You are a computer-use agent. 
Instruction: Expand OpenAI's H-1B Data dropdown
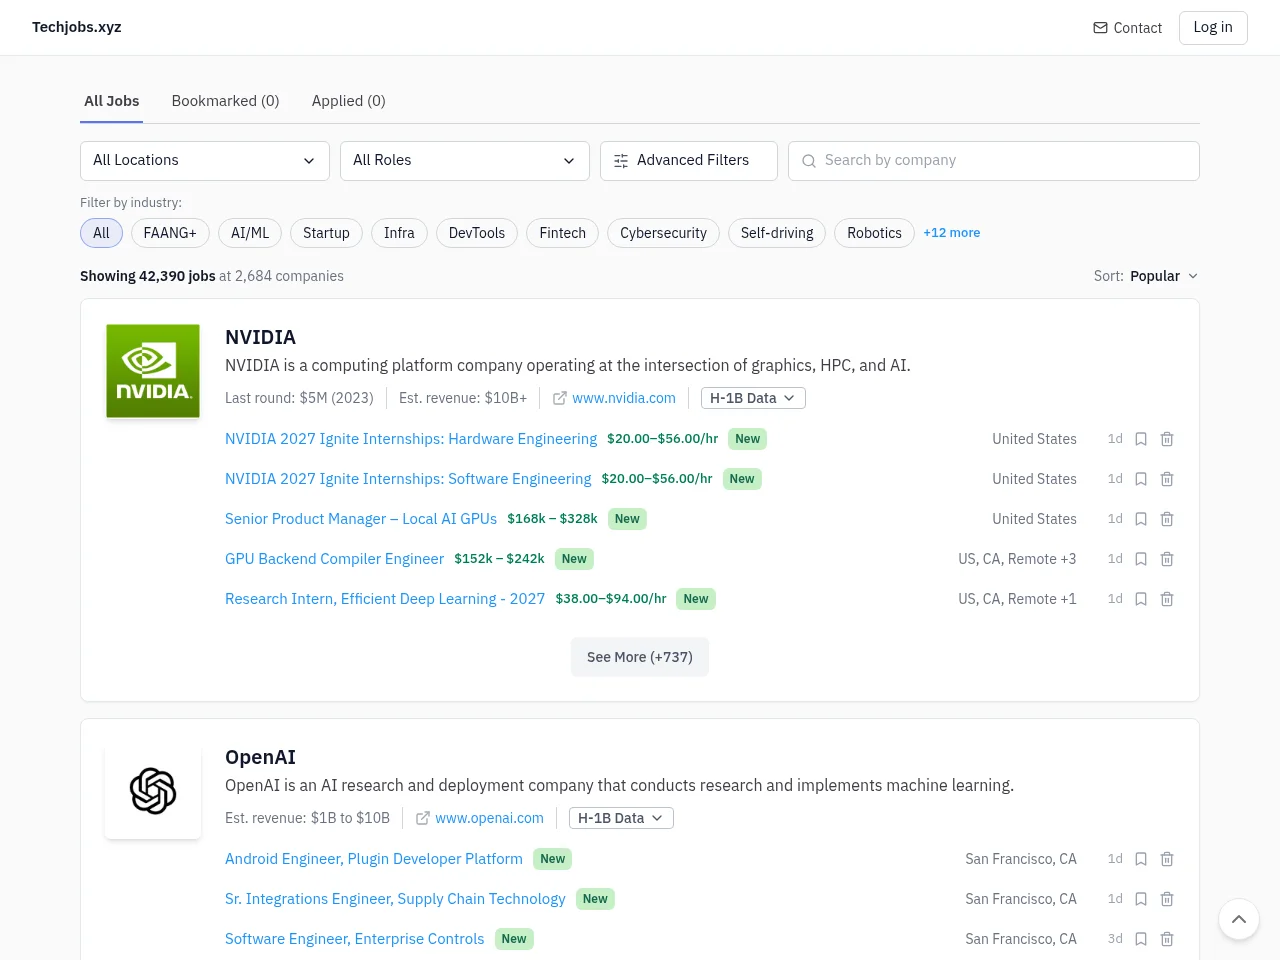pyautogui.click(x=621, y=818)
